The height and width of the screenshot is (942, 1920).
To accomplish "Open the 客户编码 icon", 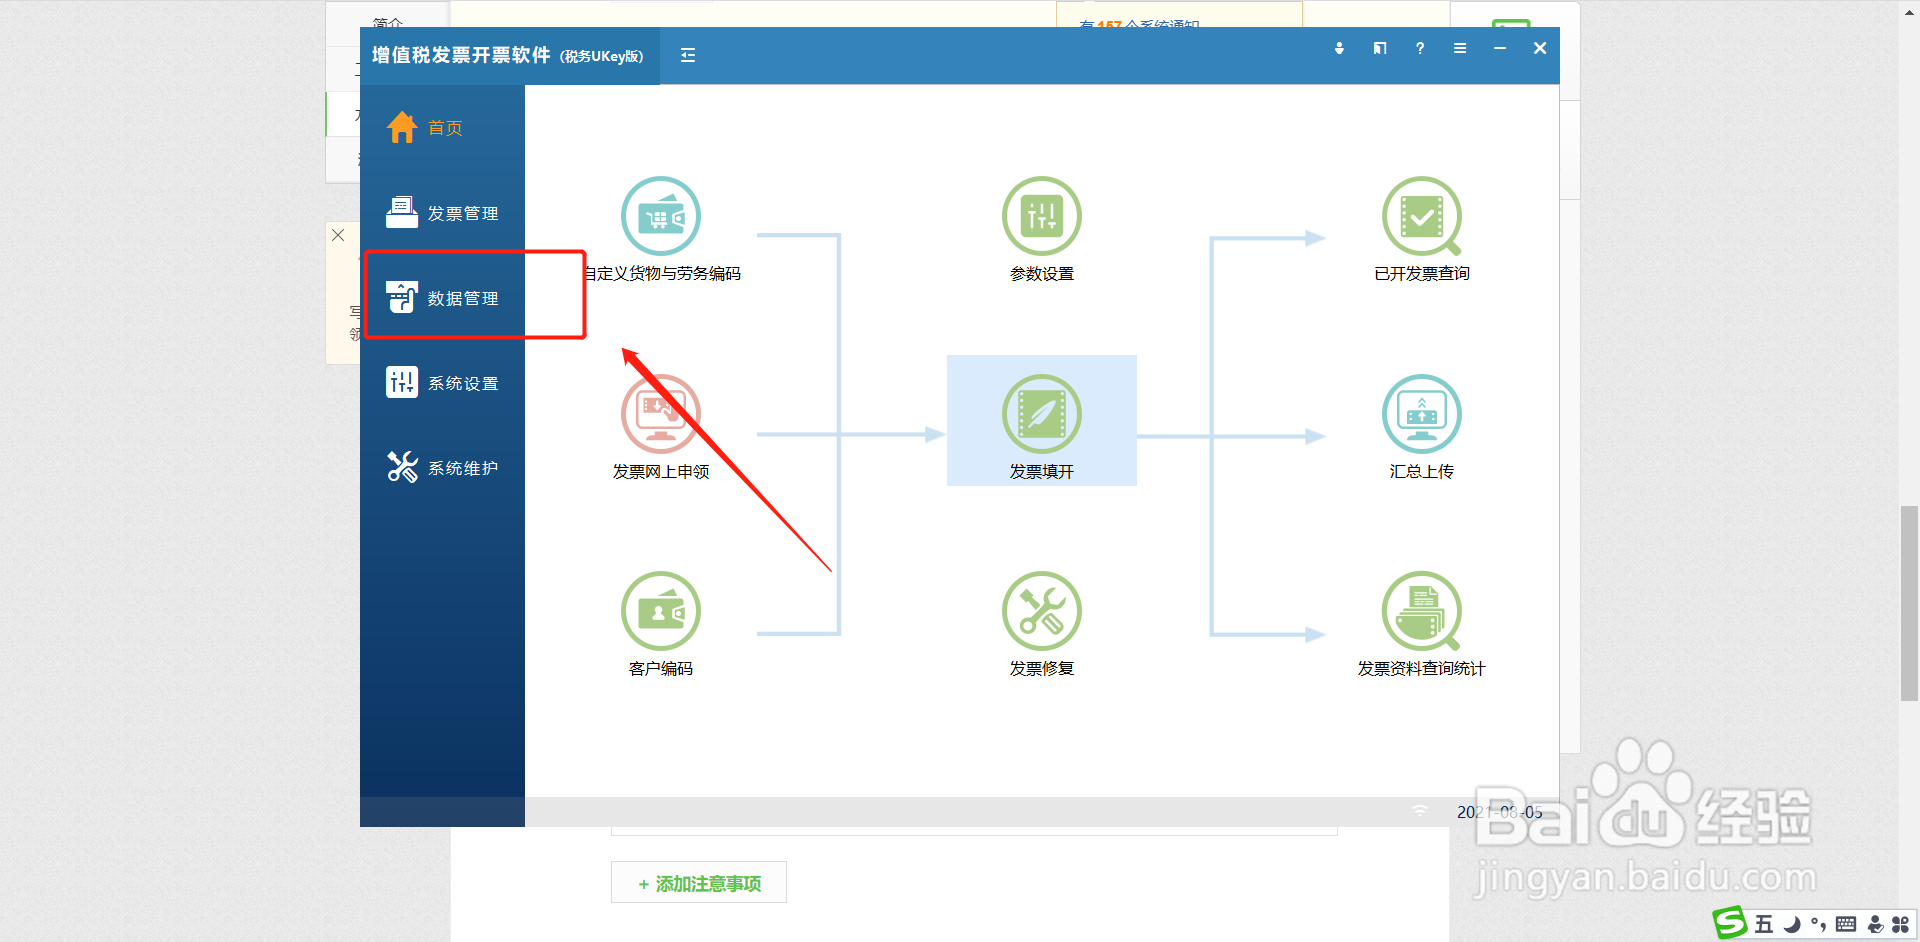I will [661, 611].
